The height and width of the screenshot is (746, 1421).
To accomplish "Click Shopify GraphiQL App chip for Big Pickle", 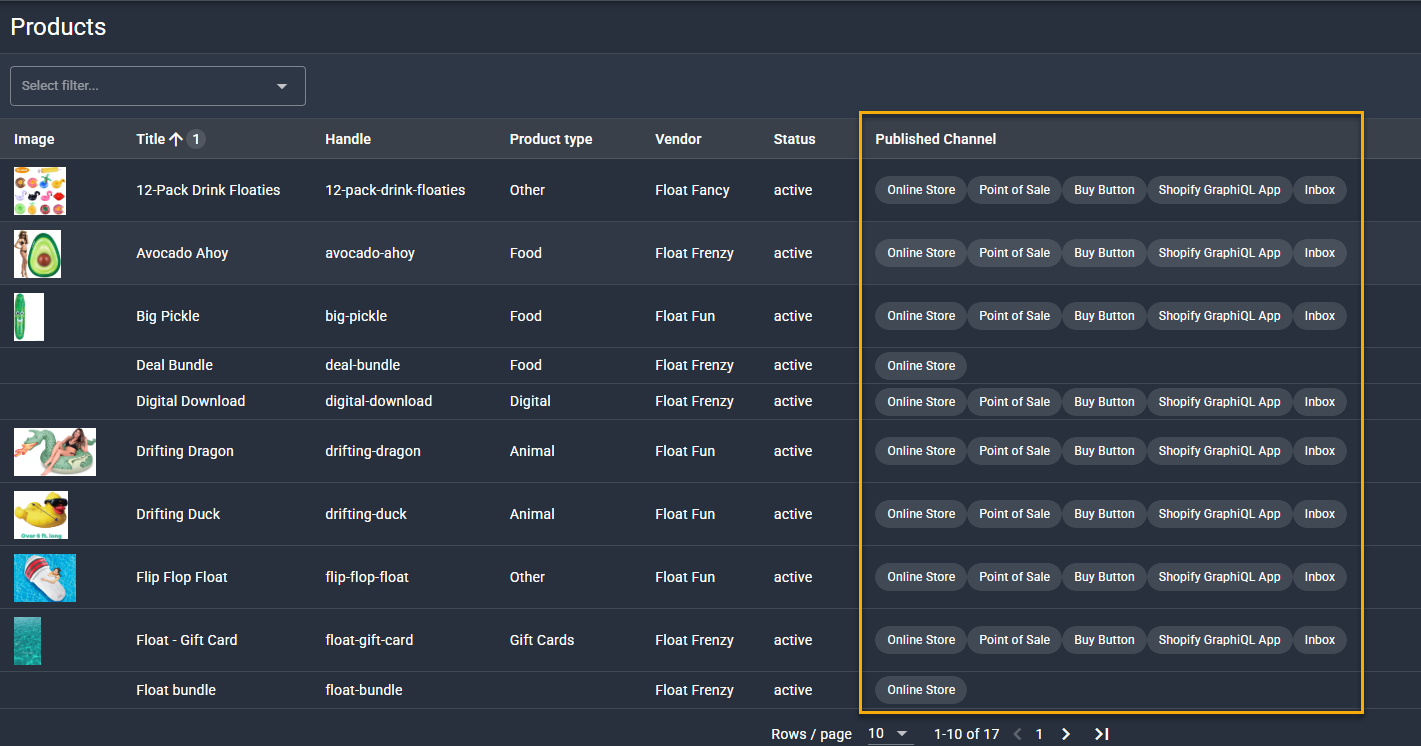I will [1219, 316].
